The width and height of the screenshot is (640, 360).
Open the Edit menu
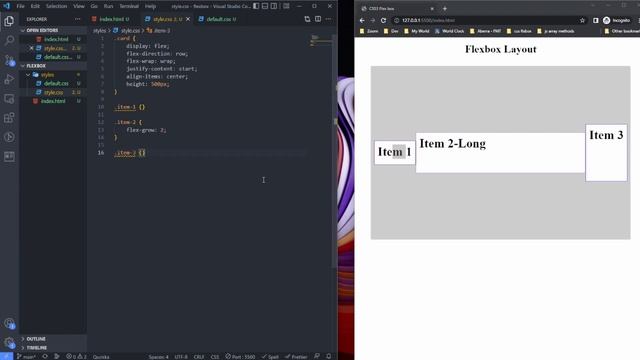(35, 6)
